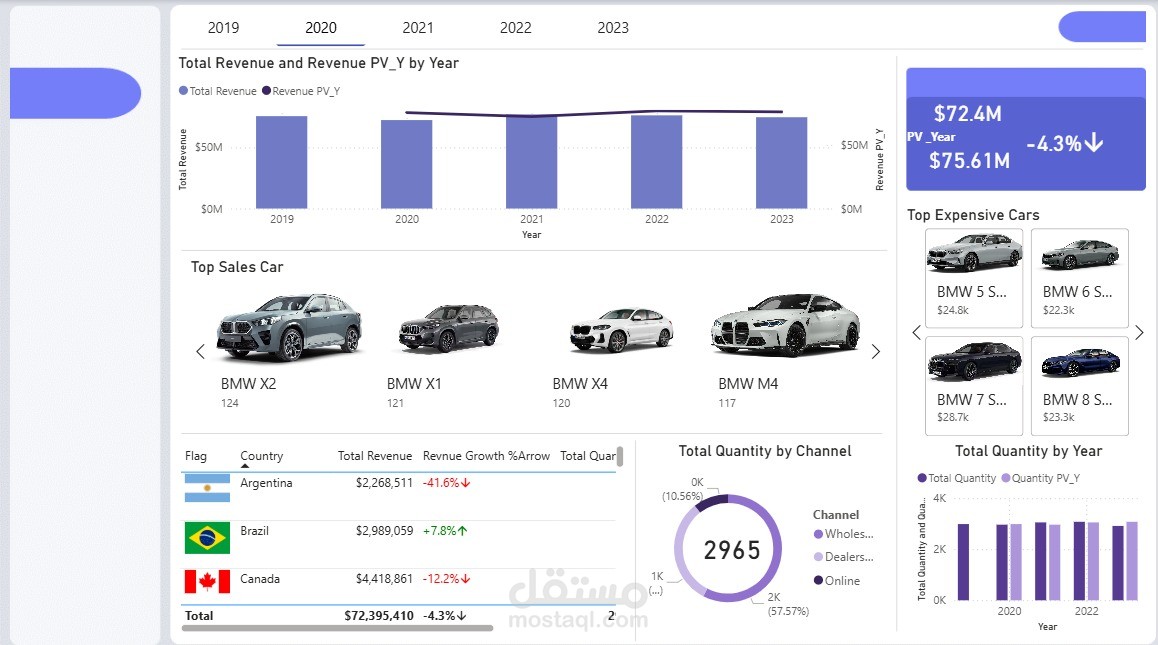Click the green up arrow beside Brazil's +7.8%
The height and width of the screenshot is (645, 1158).
tap(463, 531)
